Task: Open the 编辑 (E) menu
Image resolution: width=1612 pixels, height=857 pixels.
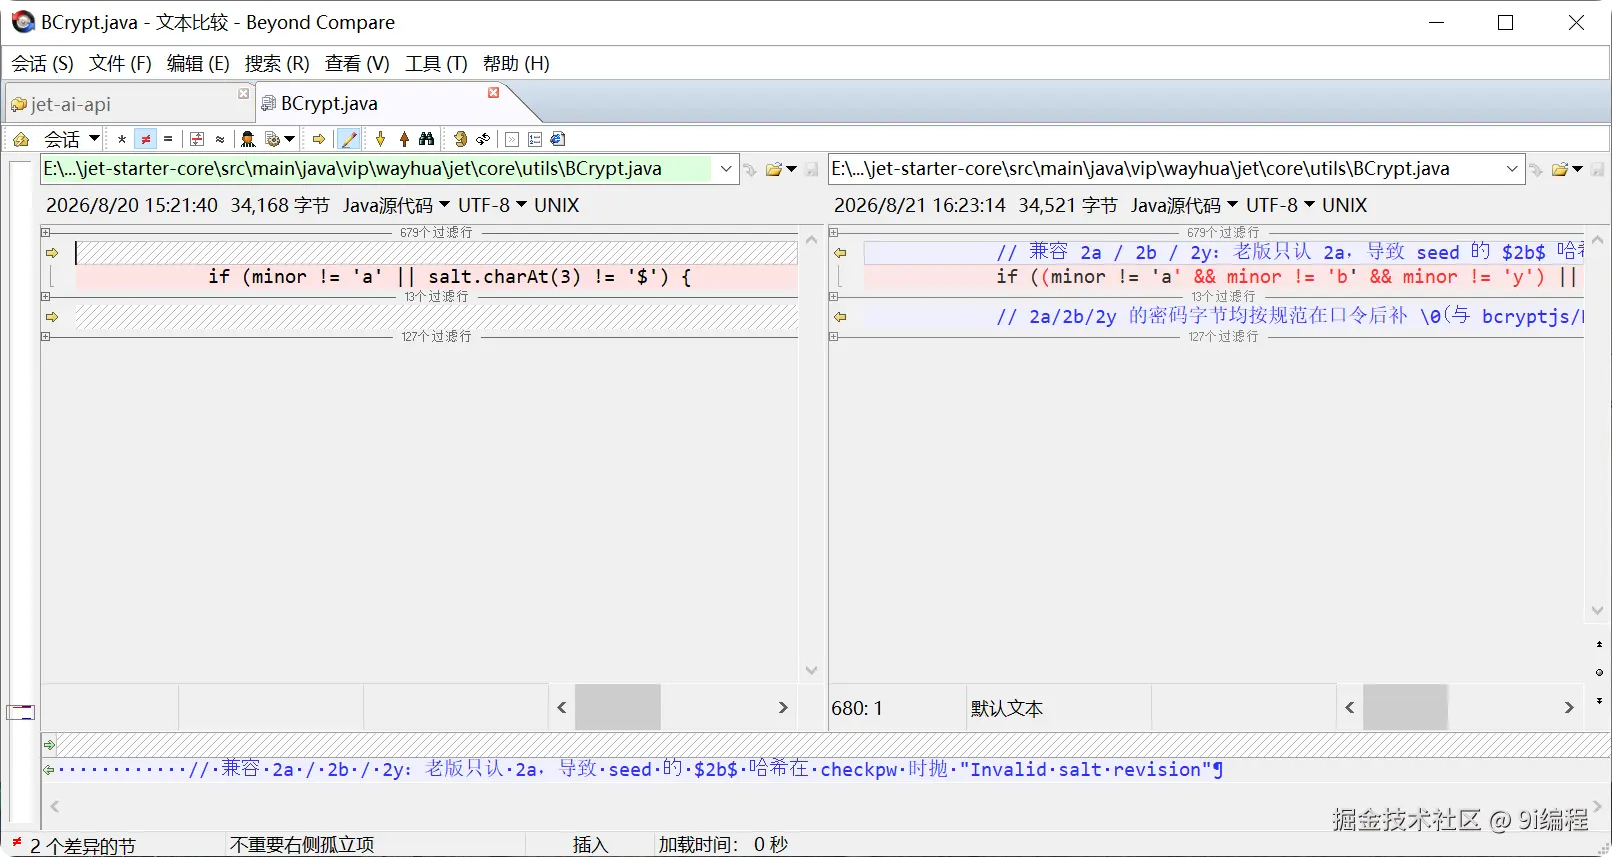Action: point(198,63)
